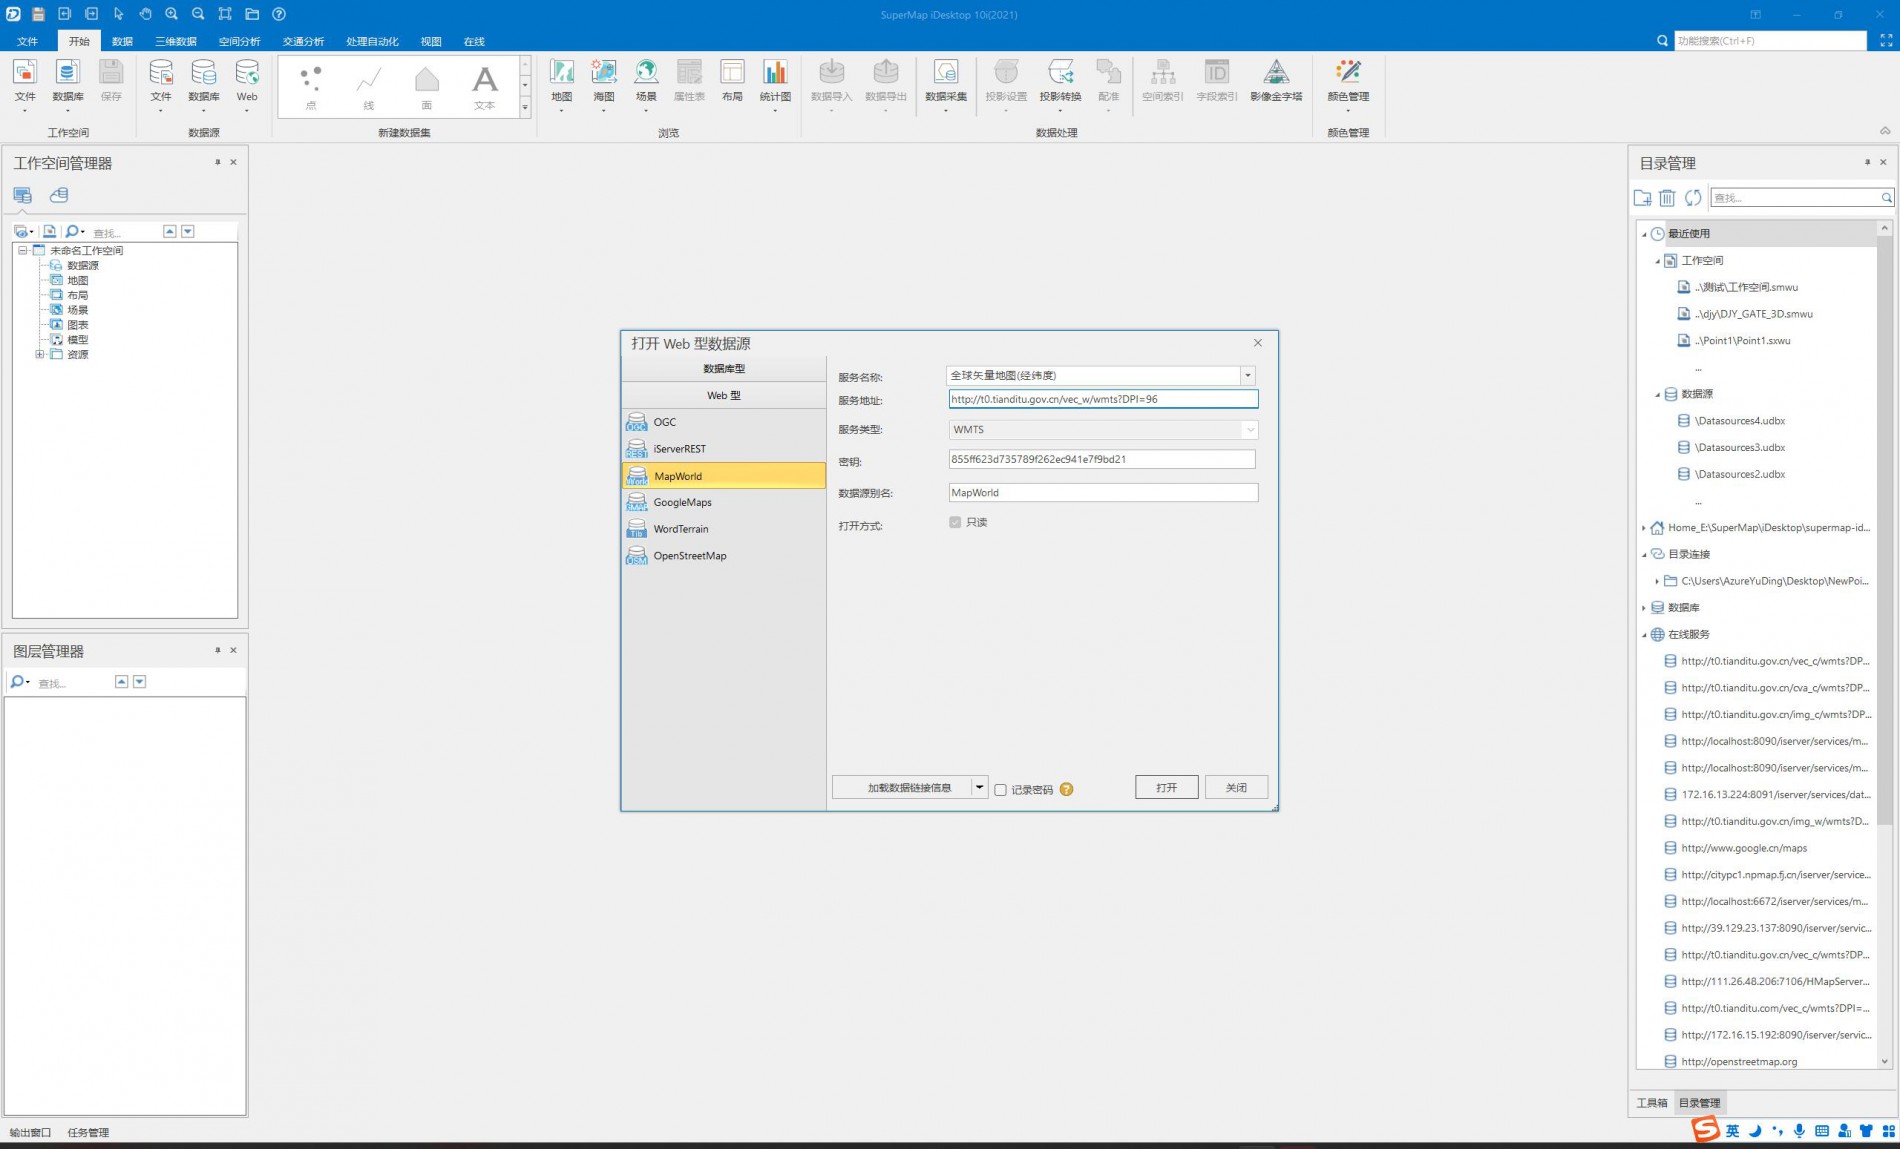This screenshot has width=1900, height=1149.
Task: Open the 地图 (Map) ribbon tool
Action: tap(562, 82)
